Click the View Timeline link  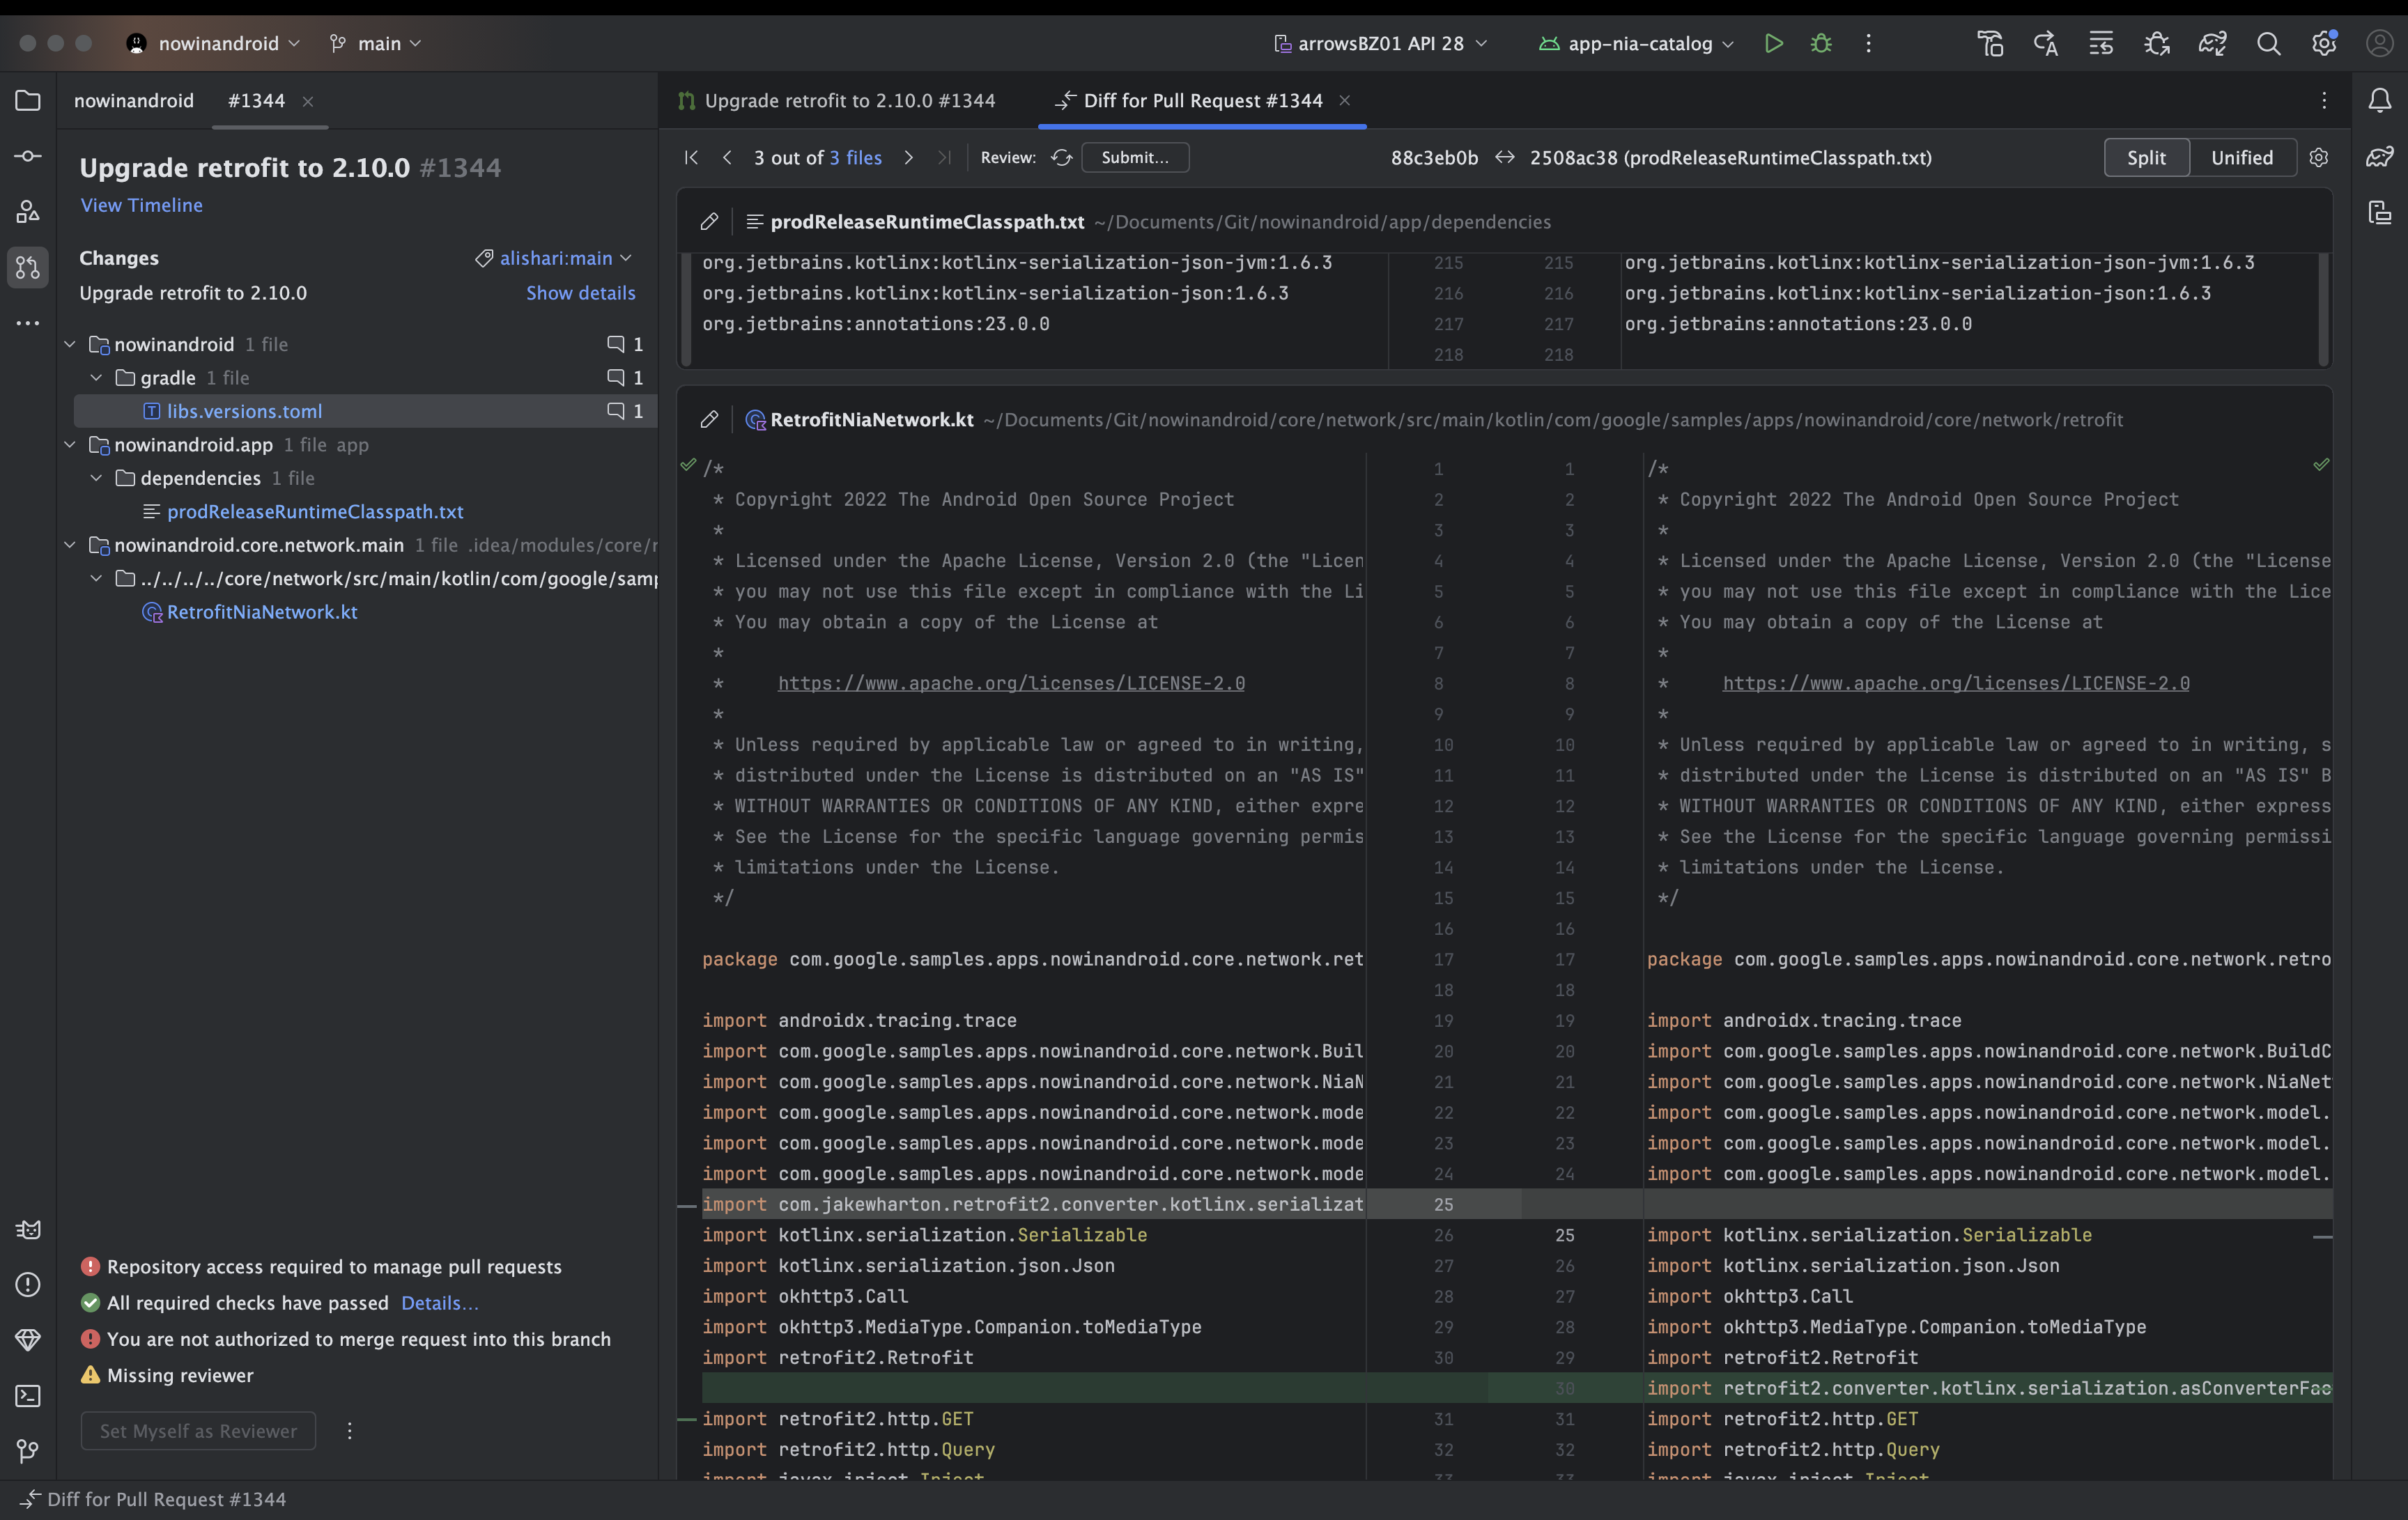[x=141, y=205]
